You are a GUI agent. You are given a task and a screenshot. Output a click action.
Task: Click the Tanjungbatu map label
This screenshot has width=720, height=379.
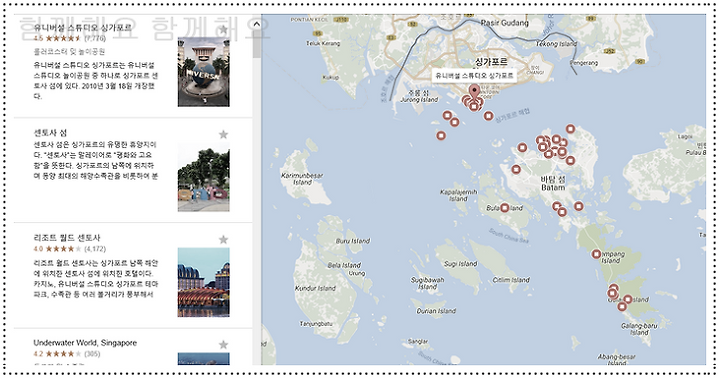coord(316,324)
